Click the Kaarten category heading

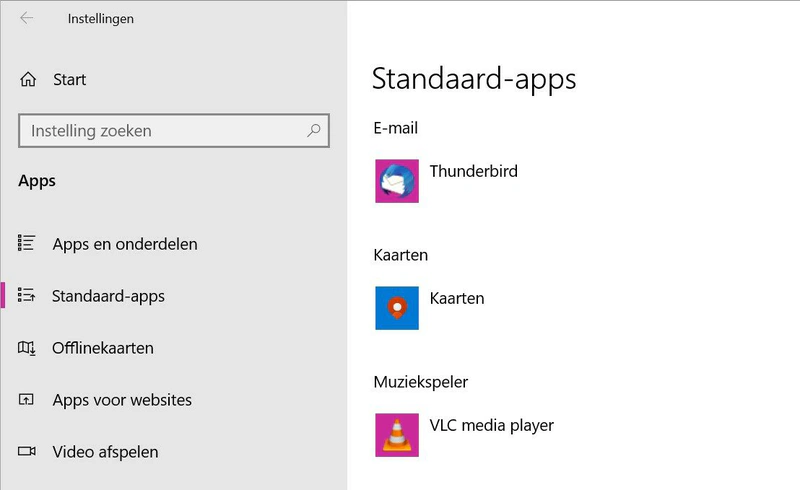point(401,255)
